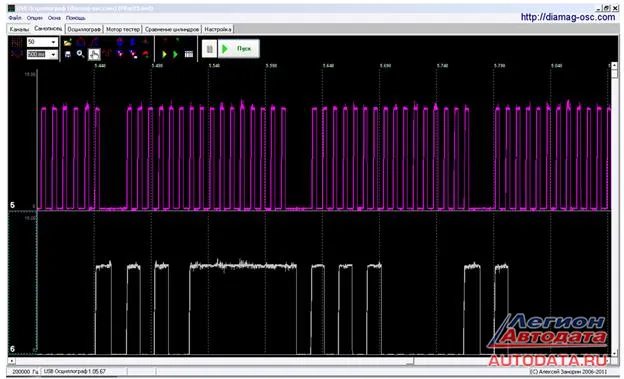Click the first yellow-green play arrow icon
624x379 pixels.
click(x=164, y=54)
